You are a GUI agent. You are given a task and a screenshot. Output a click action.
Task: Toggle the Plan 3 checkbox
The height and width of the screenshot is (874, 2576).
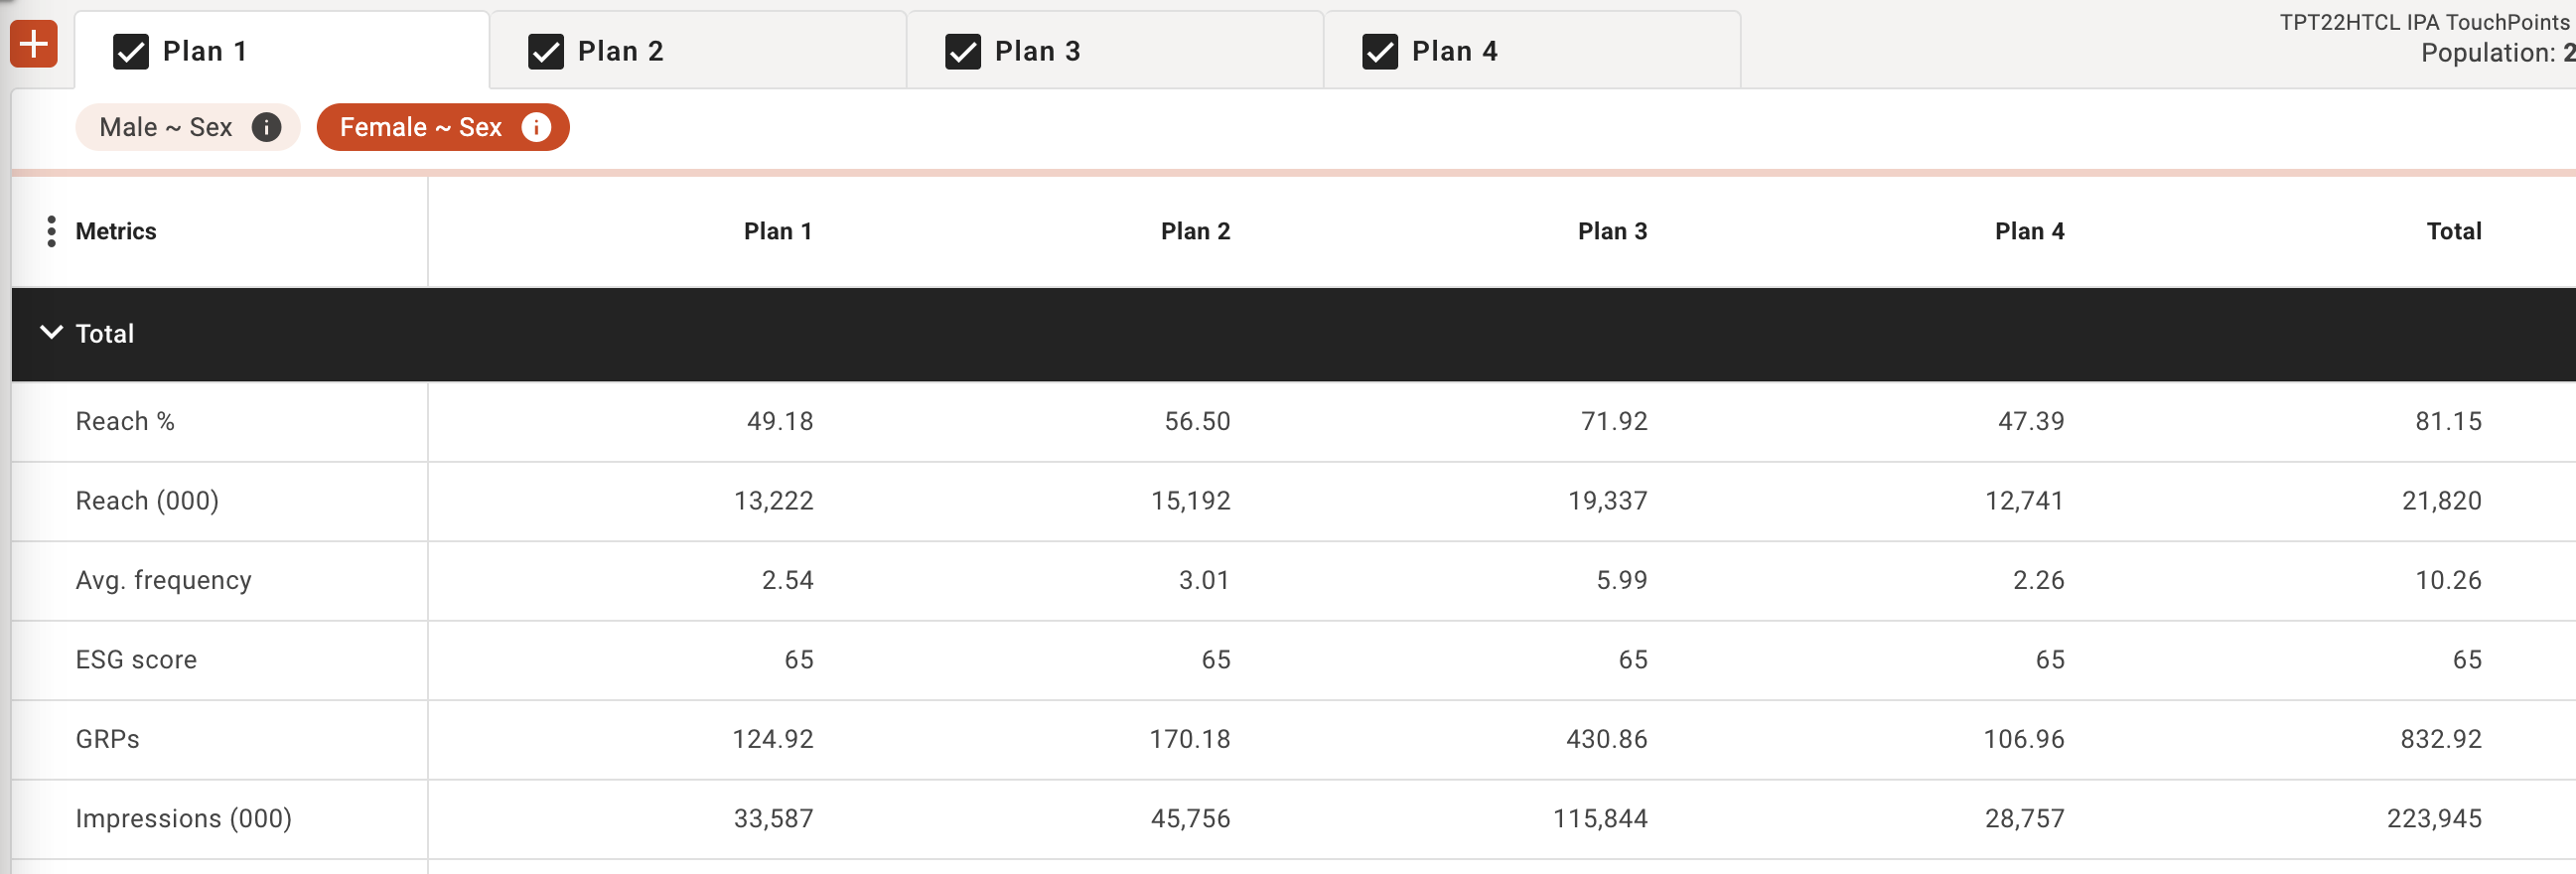coord(963,51)
